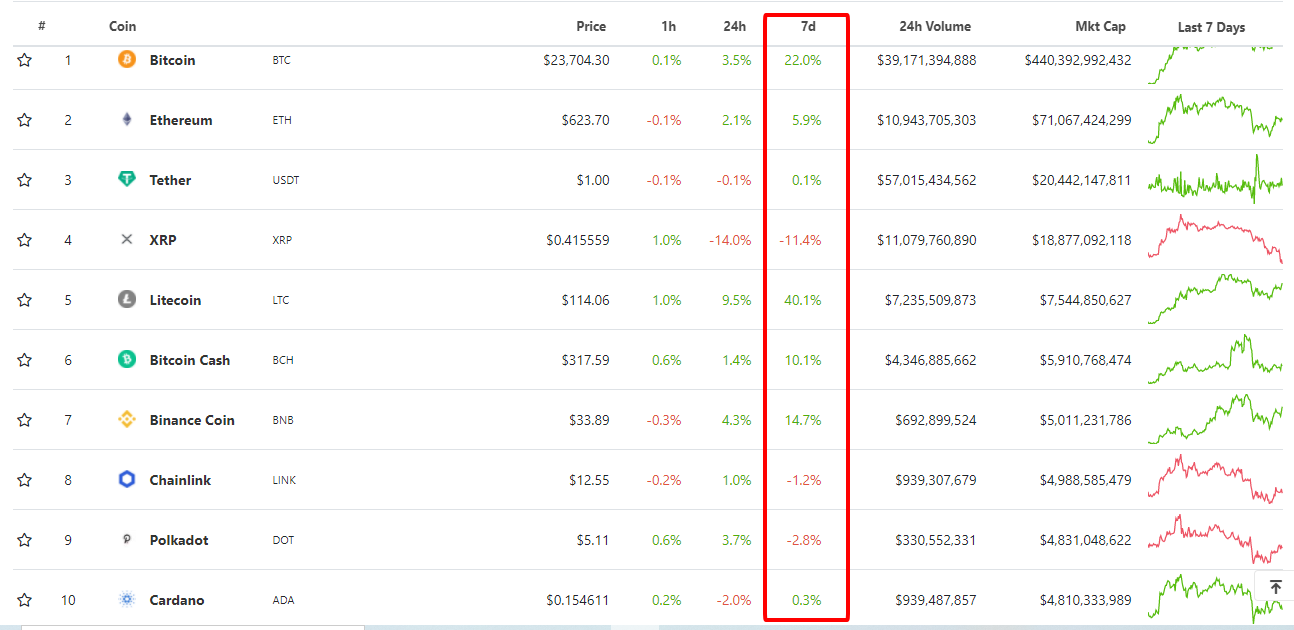The width and height of the screenshot is (1294, 630).
Task: Star Polkadot as a favorite
Action: pyautogui.click(x=25, y=540)
